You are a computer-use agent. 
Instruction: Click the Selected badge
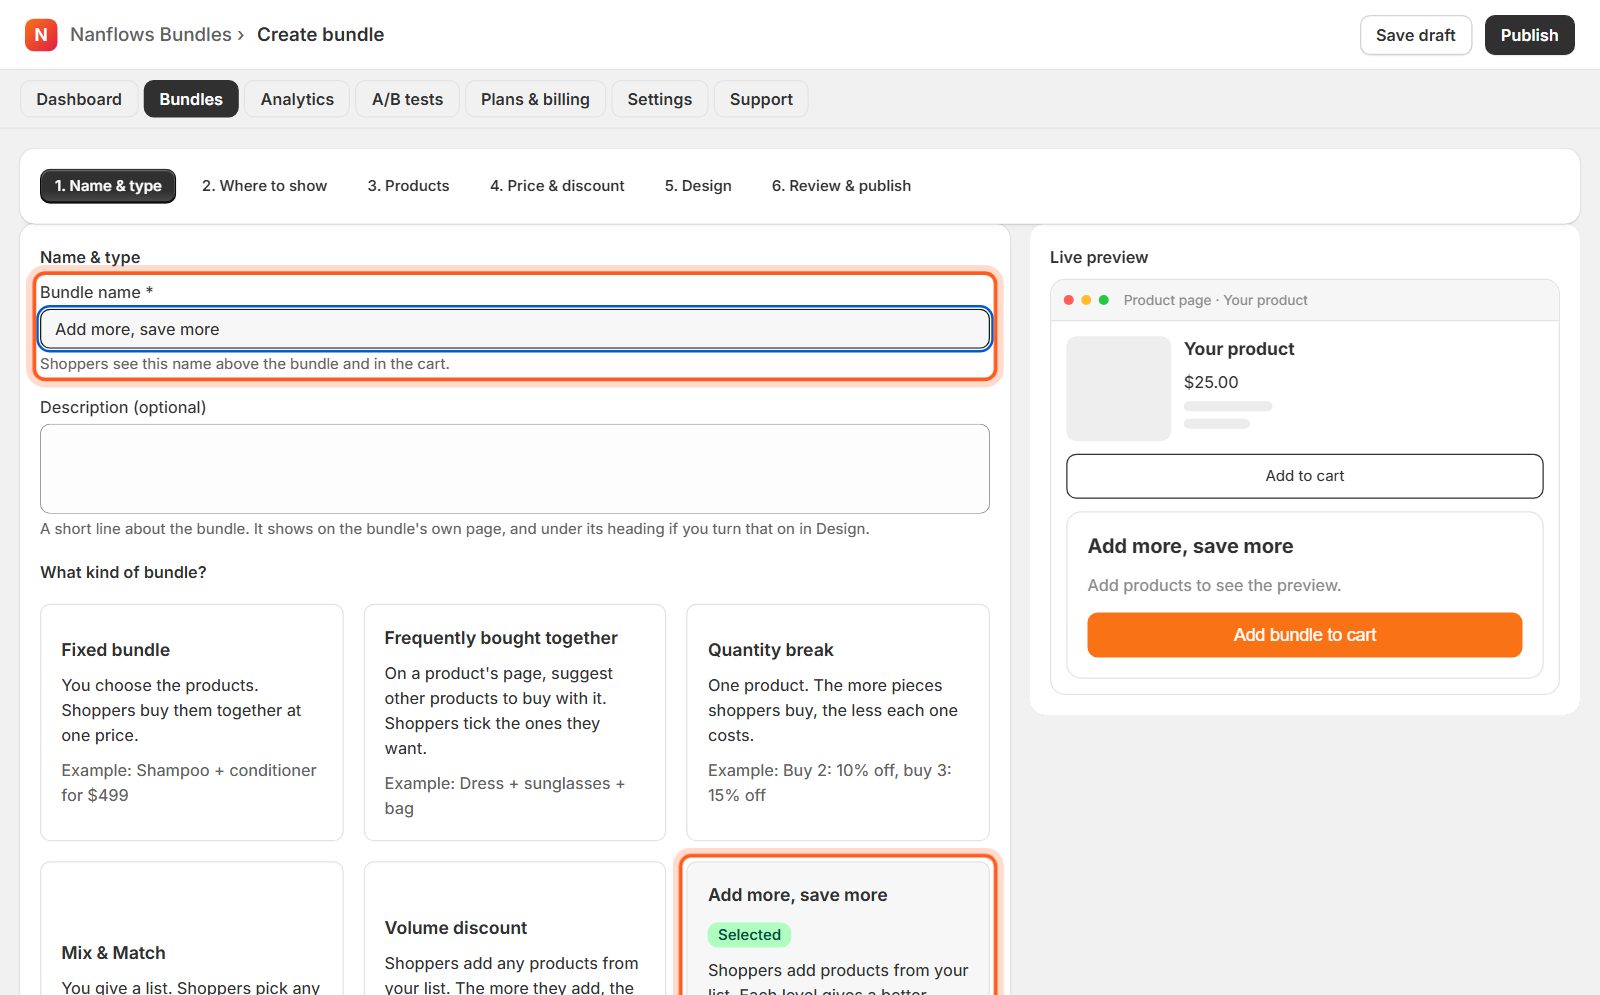click(749, 935)
